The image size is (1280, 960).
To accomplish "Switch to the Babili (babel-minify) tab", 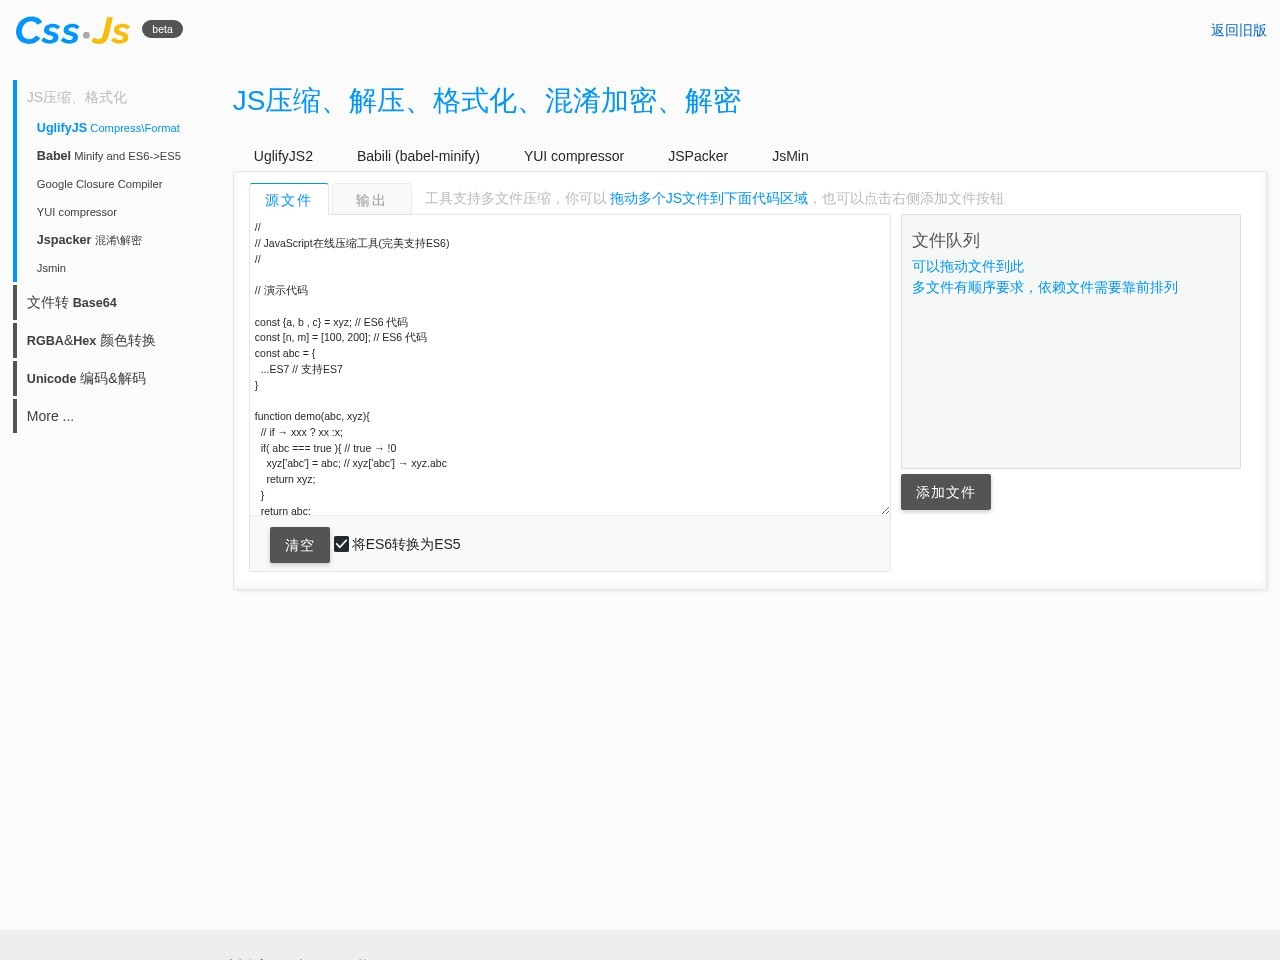I will (418, 156).
